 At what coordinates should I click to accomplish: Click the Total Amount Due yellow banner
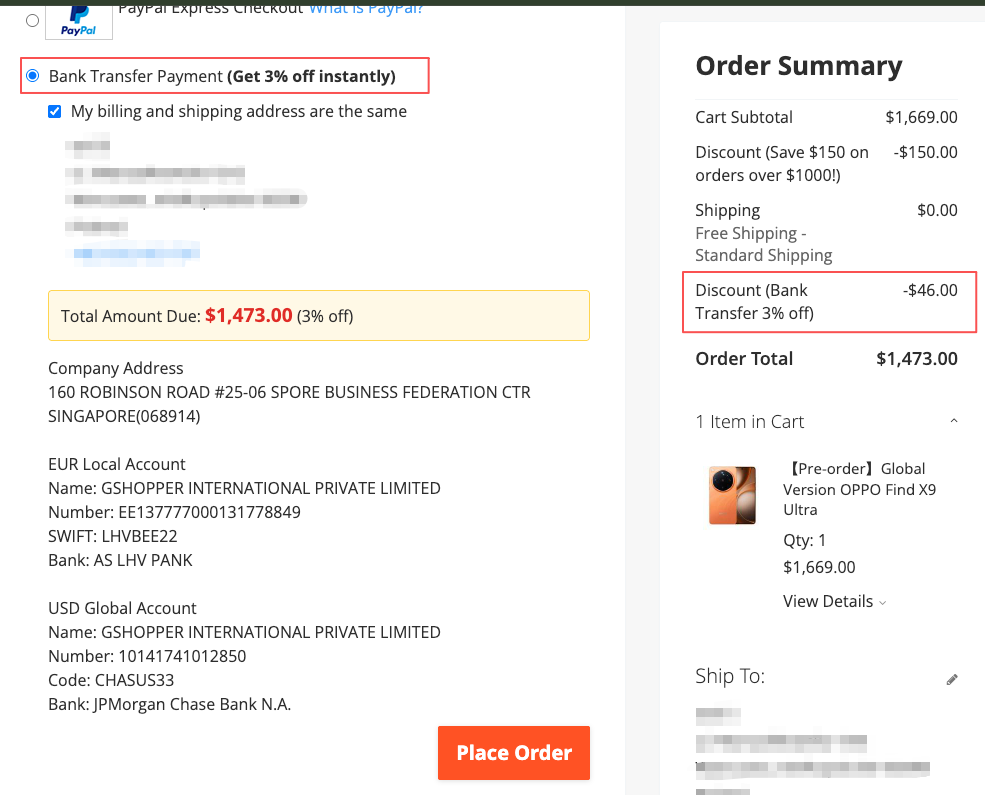[319, 315]
